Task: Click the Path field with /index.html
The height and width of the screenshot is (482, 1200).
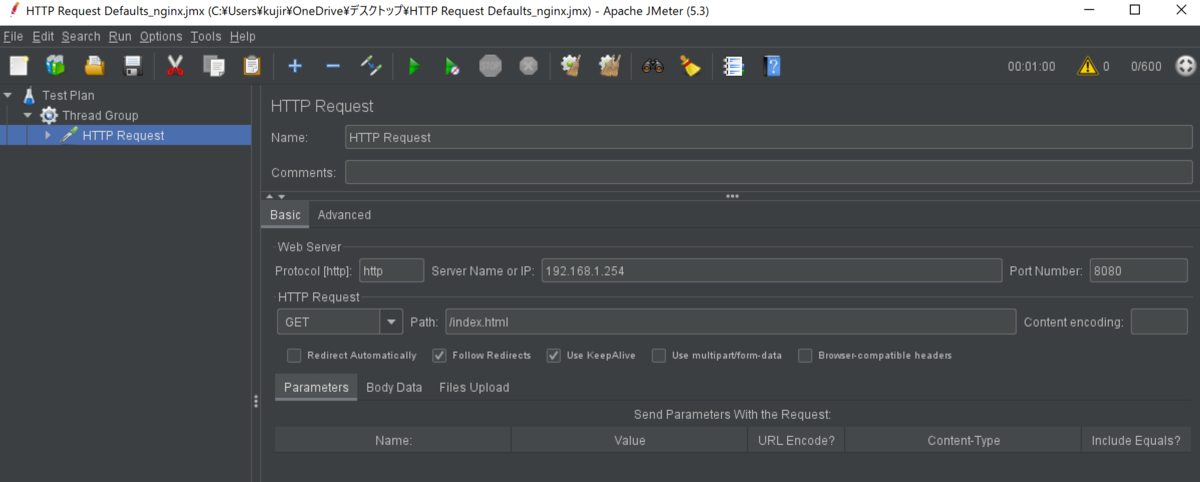Action: click(730, 322)
